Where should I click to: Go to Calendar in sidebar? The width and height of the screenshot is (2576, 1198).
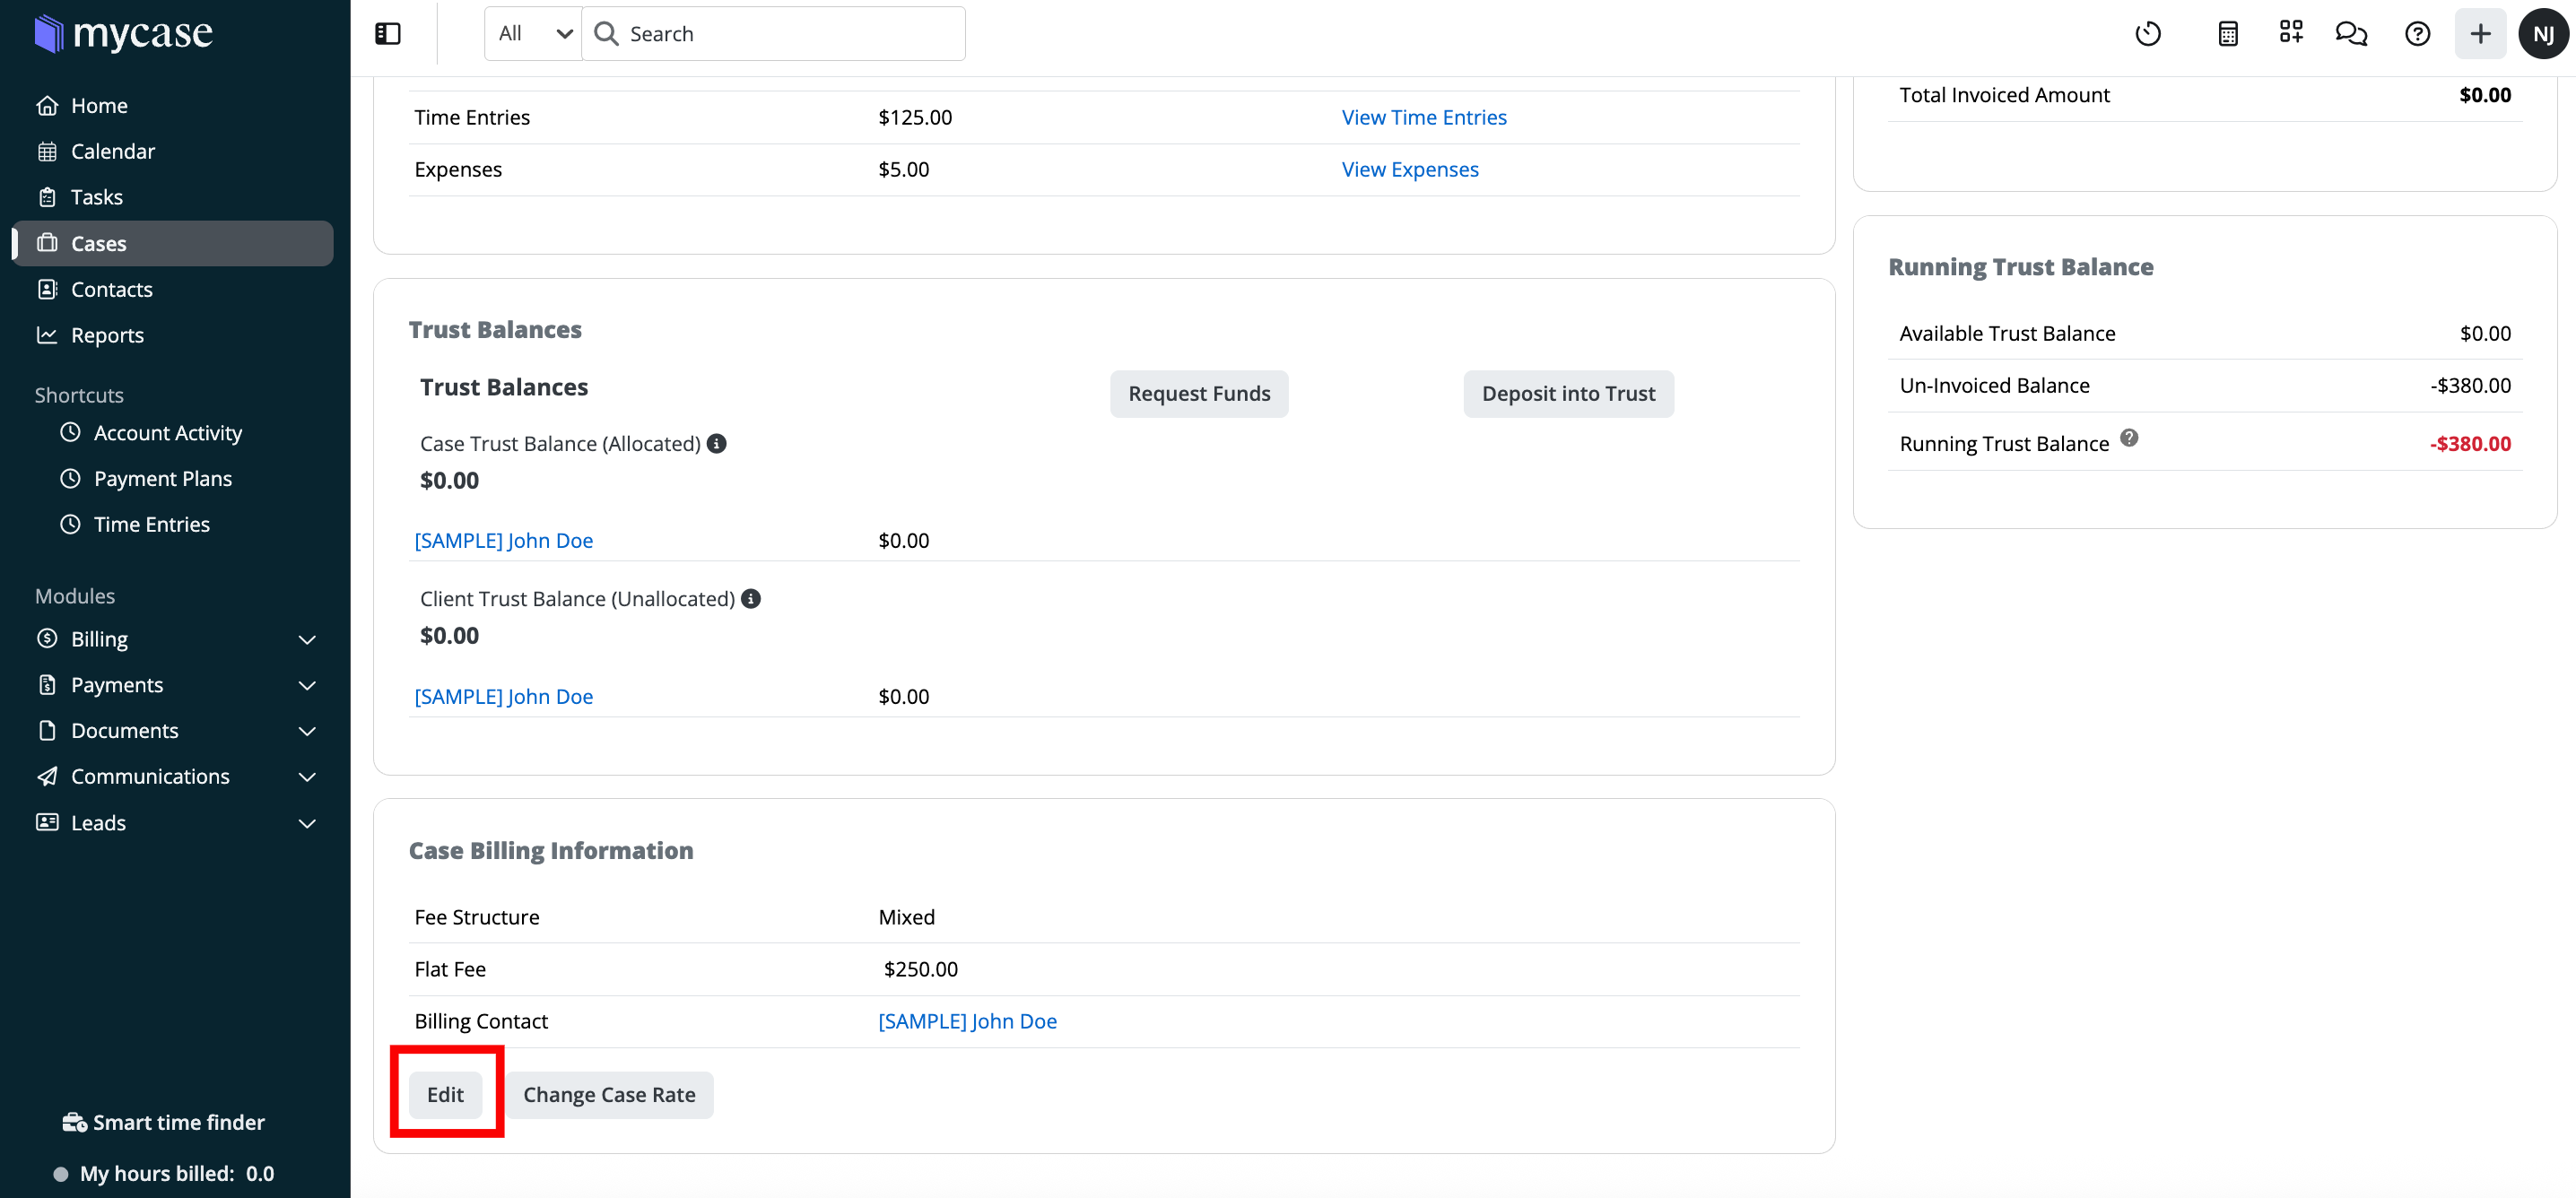coord(112,151)
